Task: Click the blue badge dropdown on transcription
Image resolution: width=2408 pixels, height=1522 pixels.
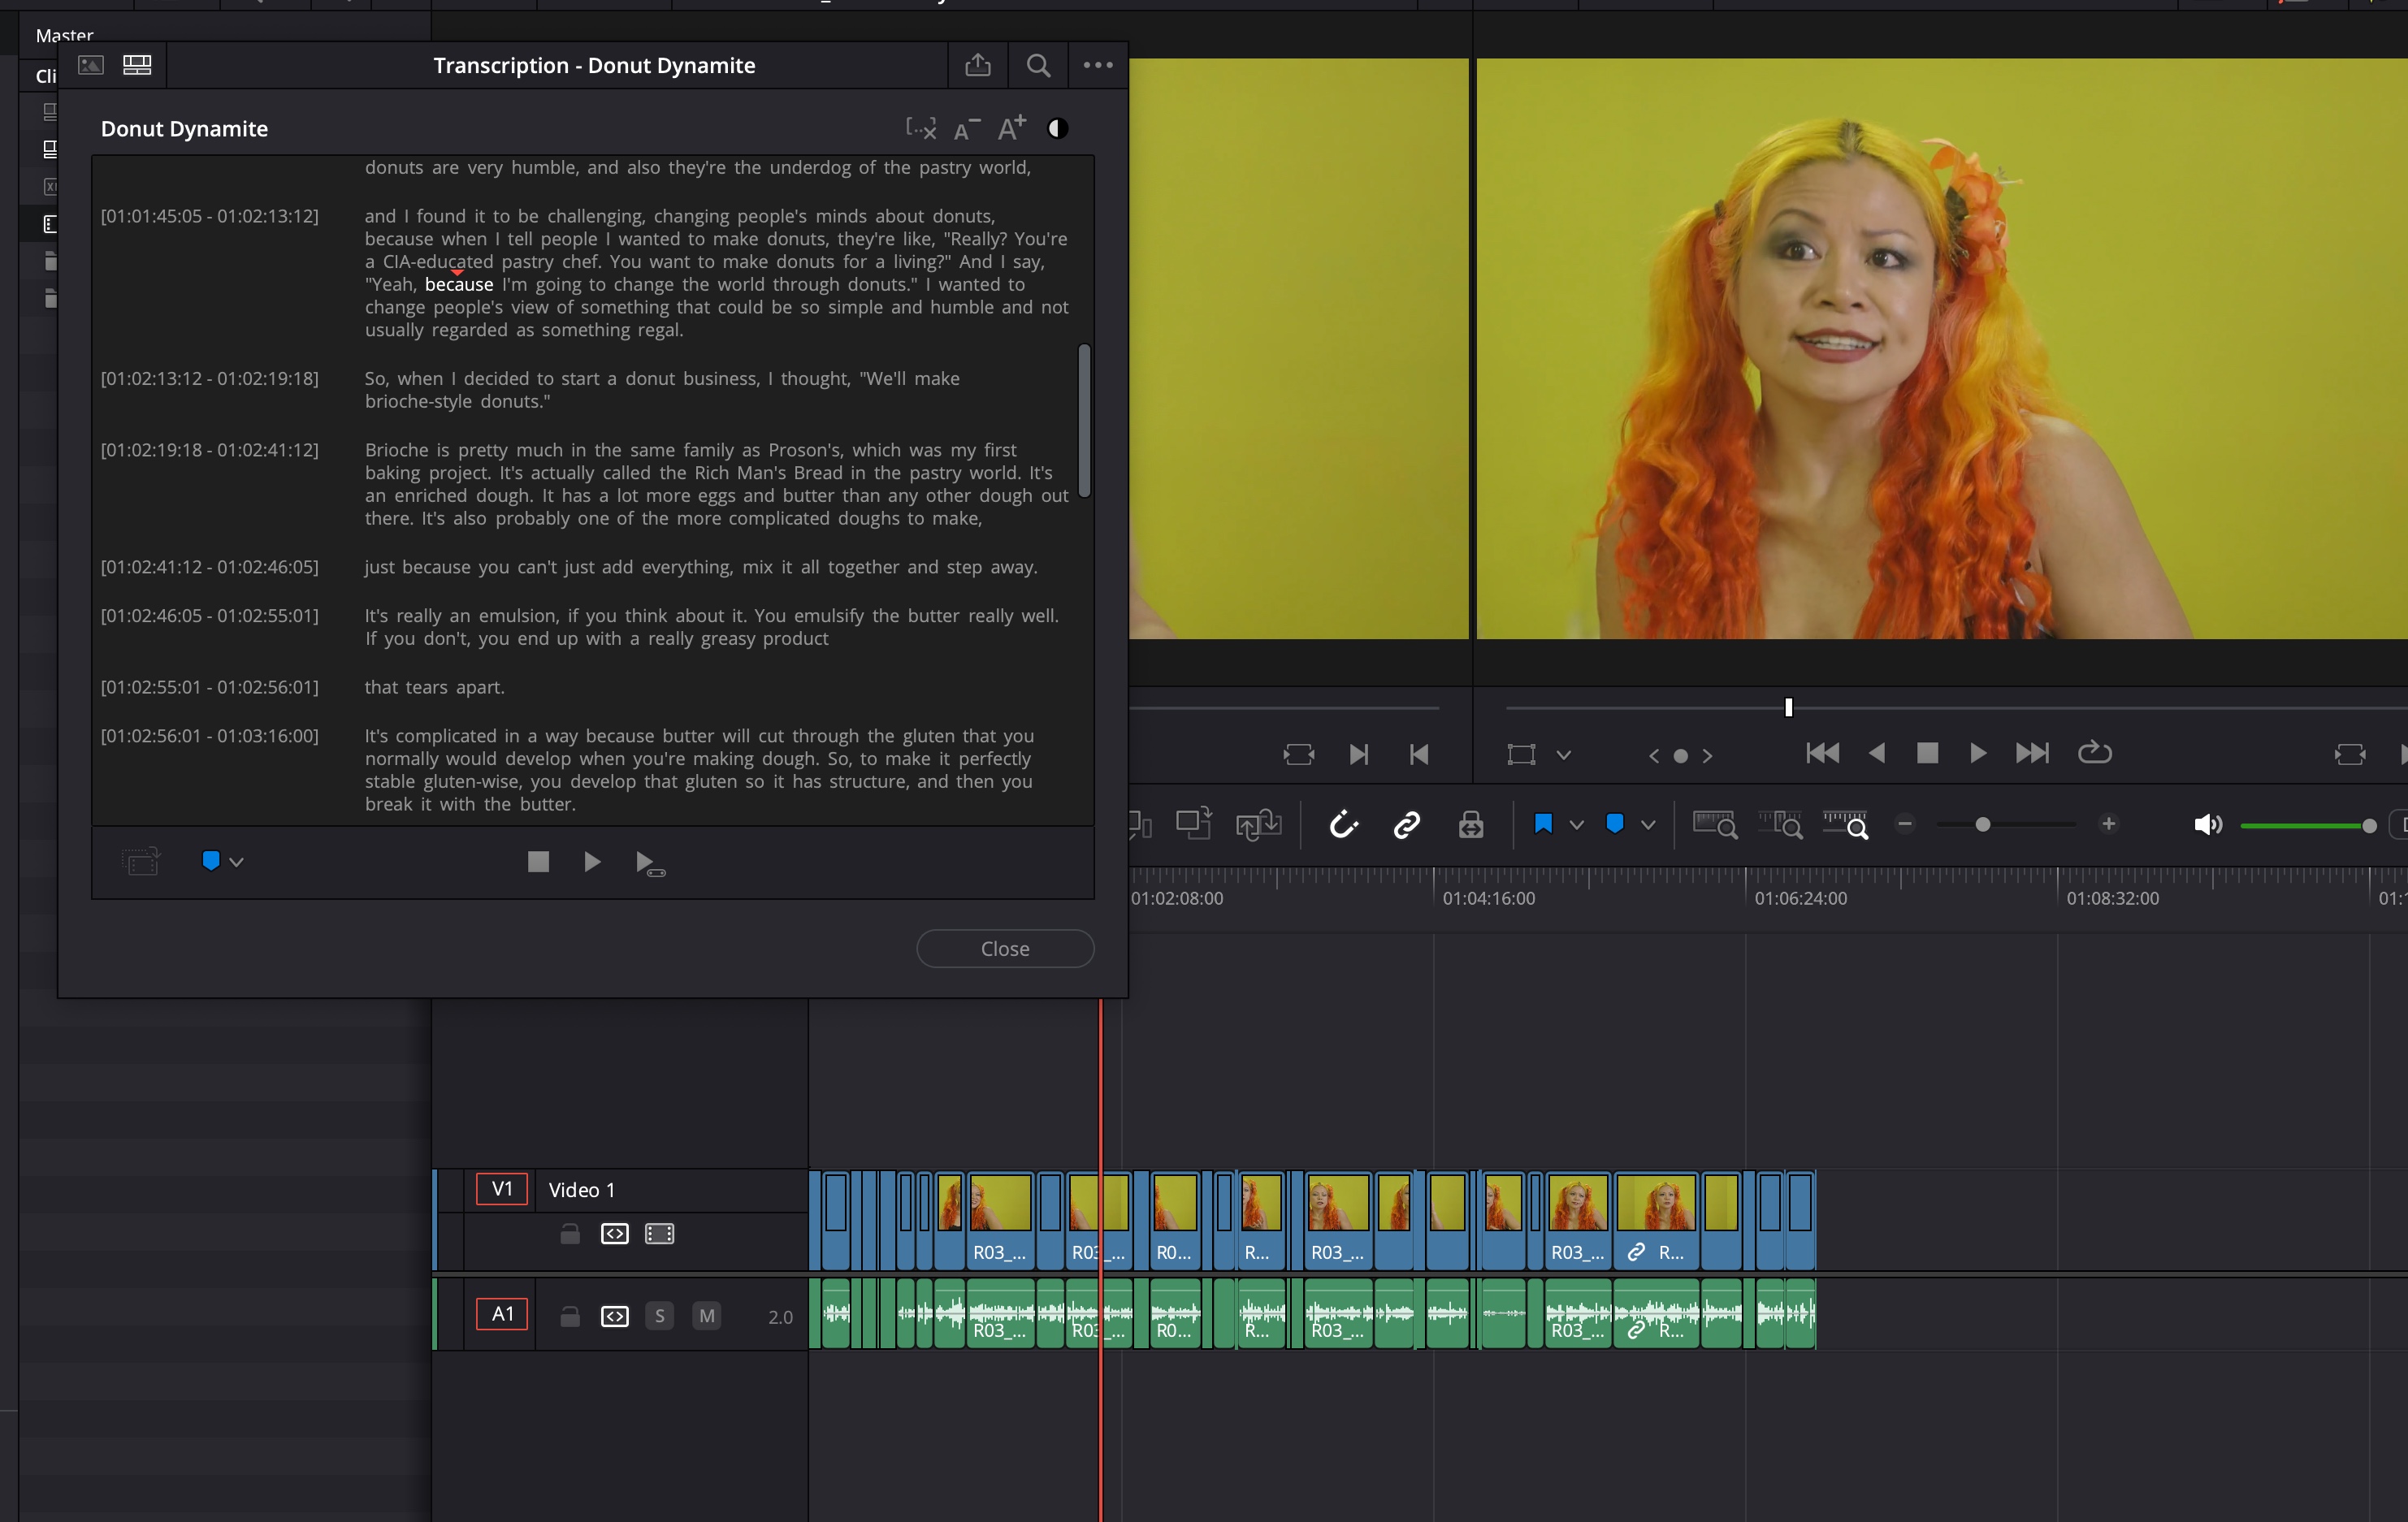Action: point(221,861)
